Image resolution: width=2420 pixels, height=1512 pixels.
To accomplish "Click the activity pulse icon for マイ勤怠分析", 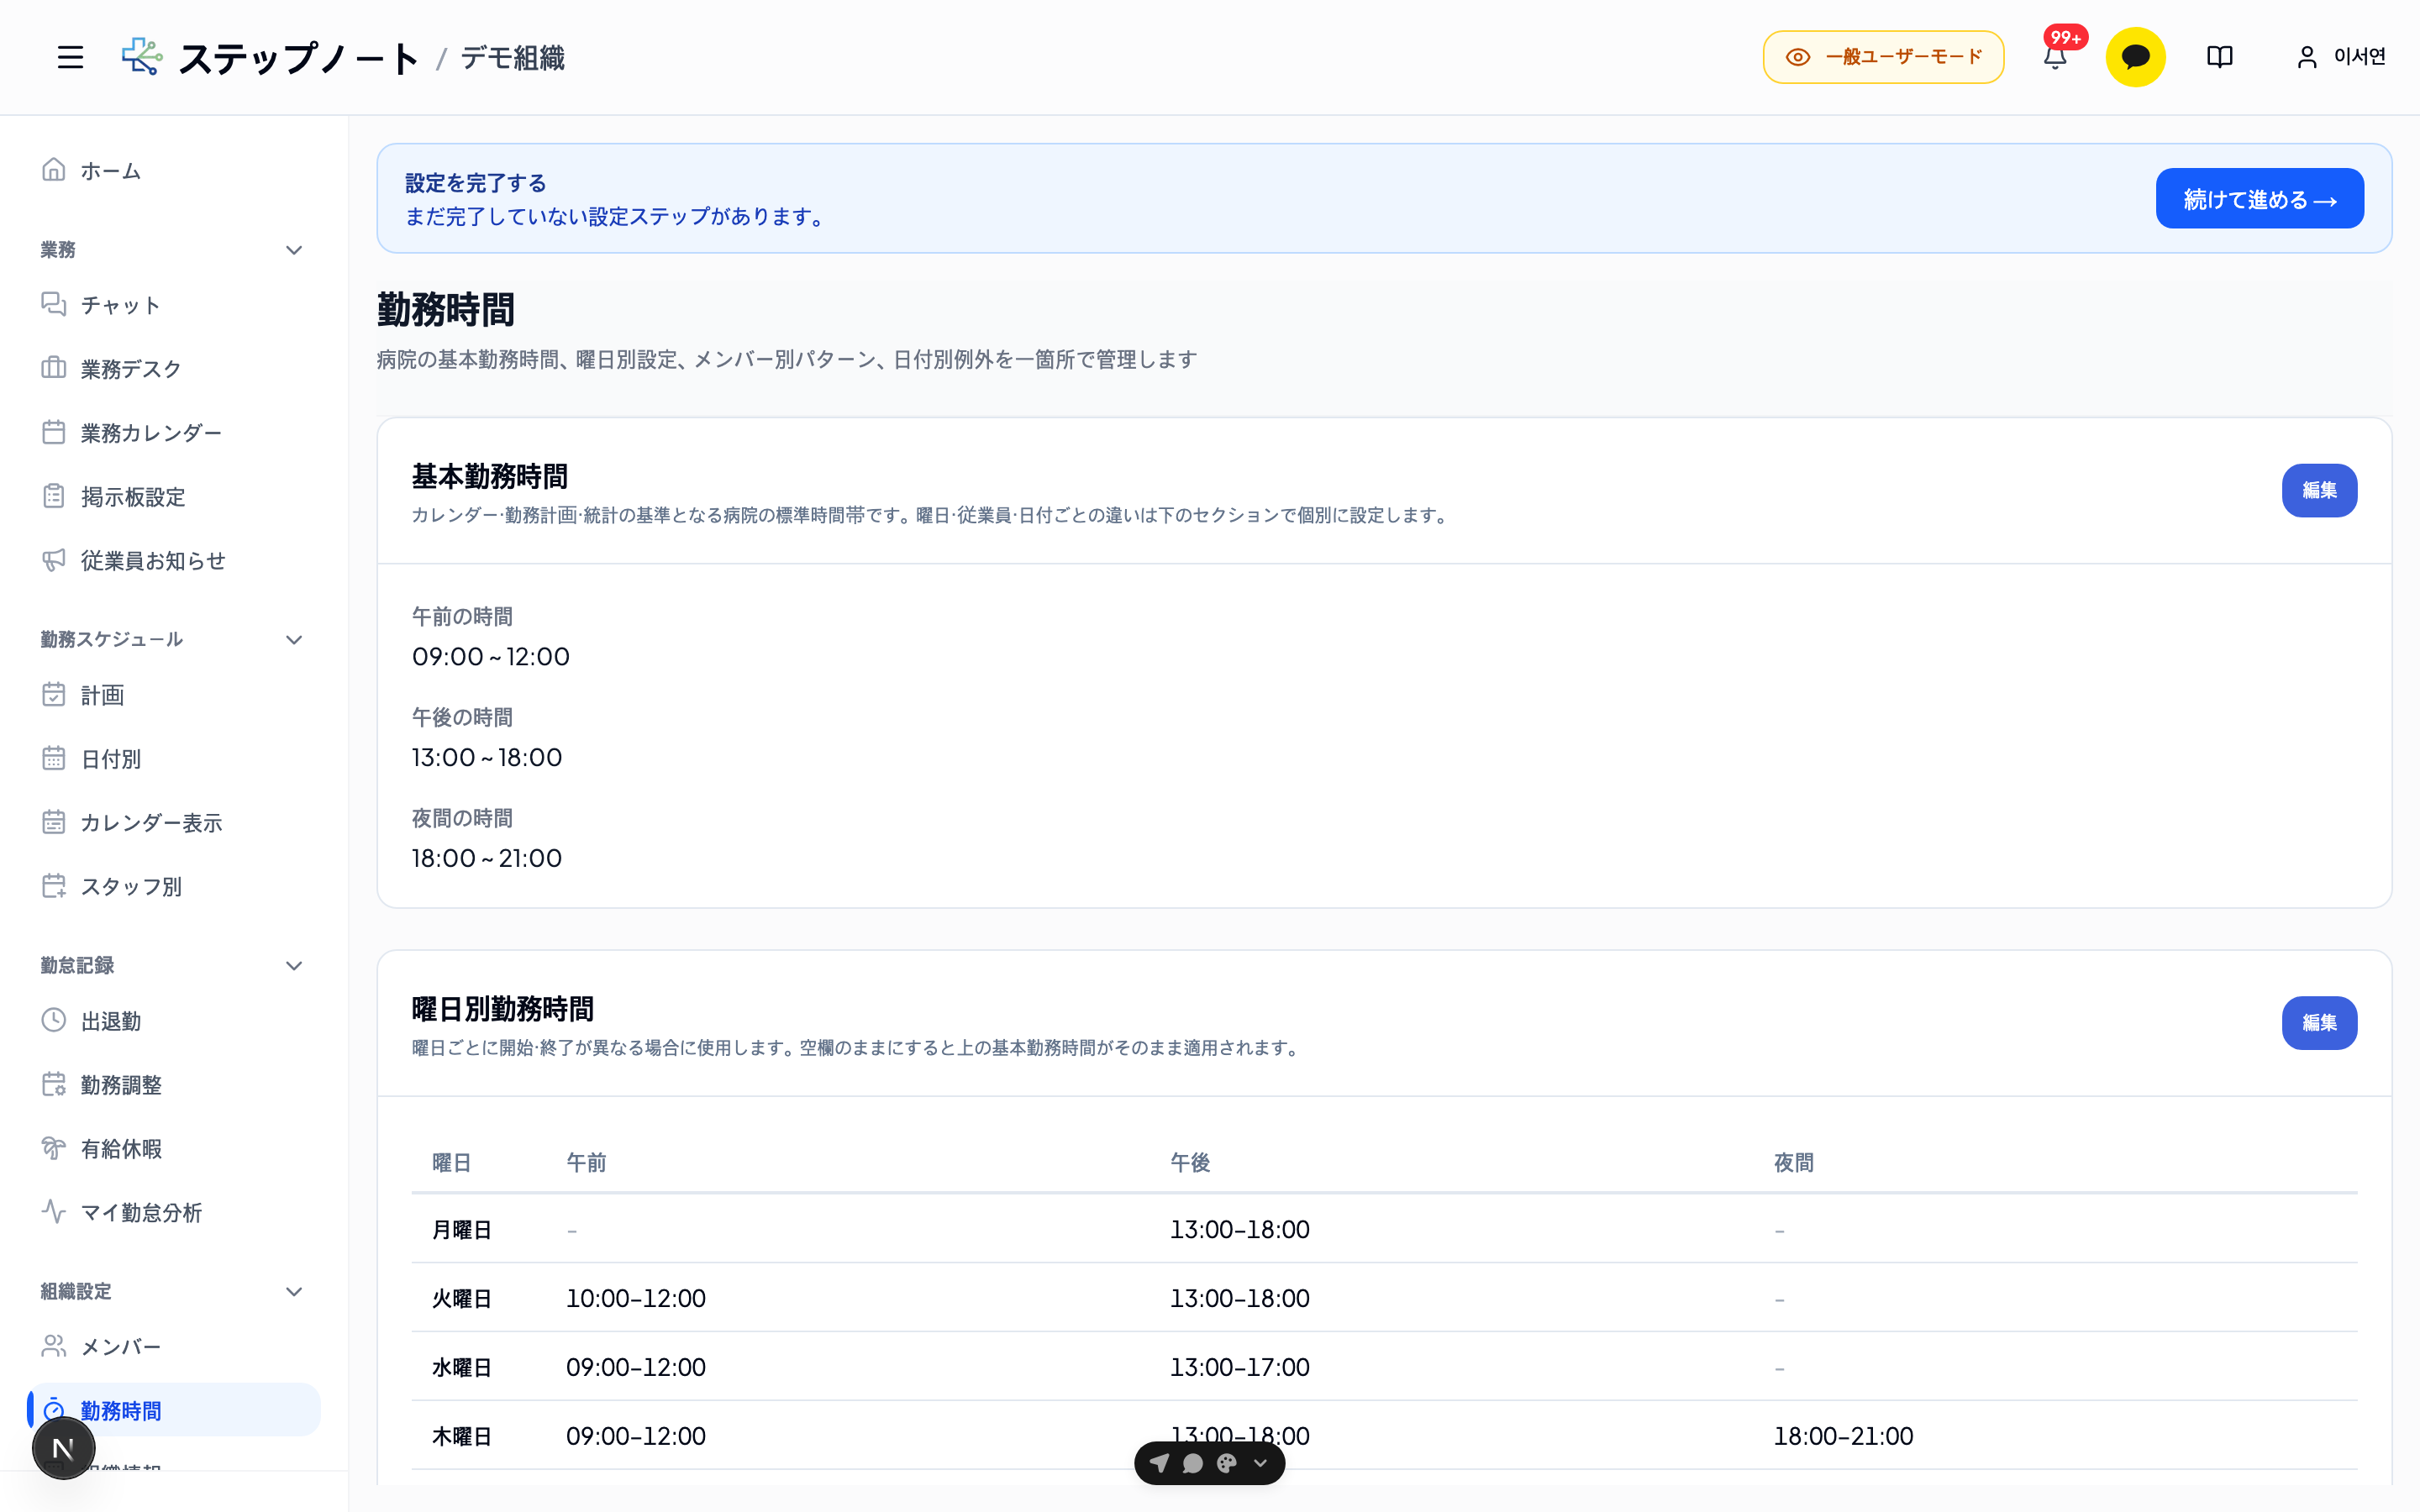I will [x=54, y=1212].
